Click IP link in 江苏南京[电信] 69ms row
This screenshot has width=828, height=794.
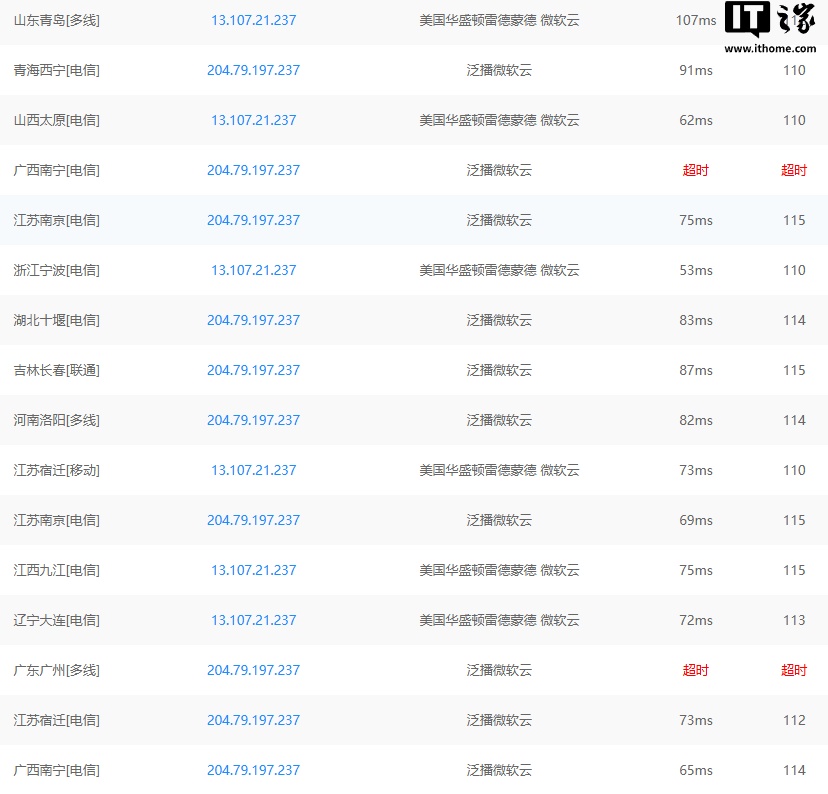click(253, 520)
